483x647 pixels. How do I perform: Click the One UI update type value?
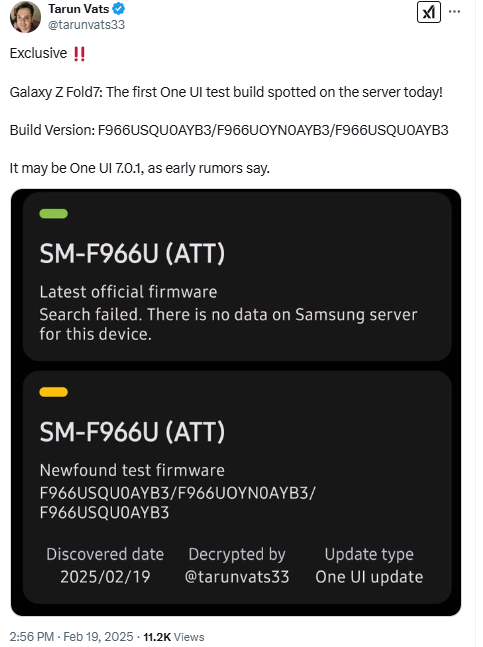click(369, 577)
